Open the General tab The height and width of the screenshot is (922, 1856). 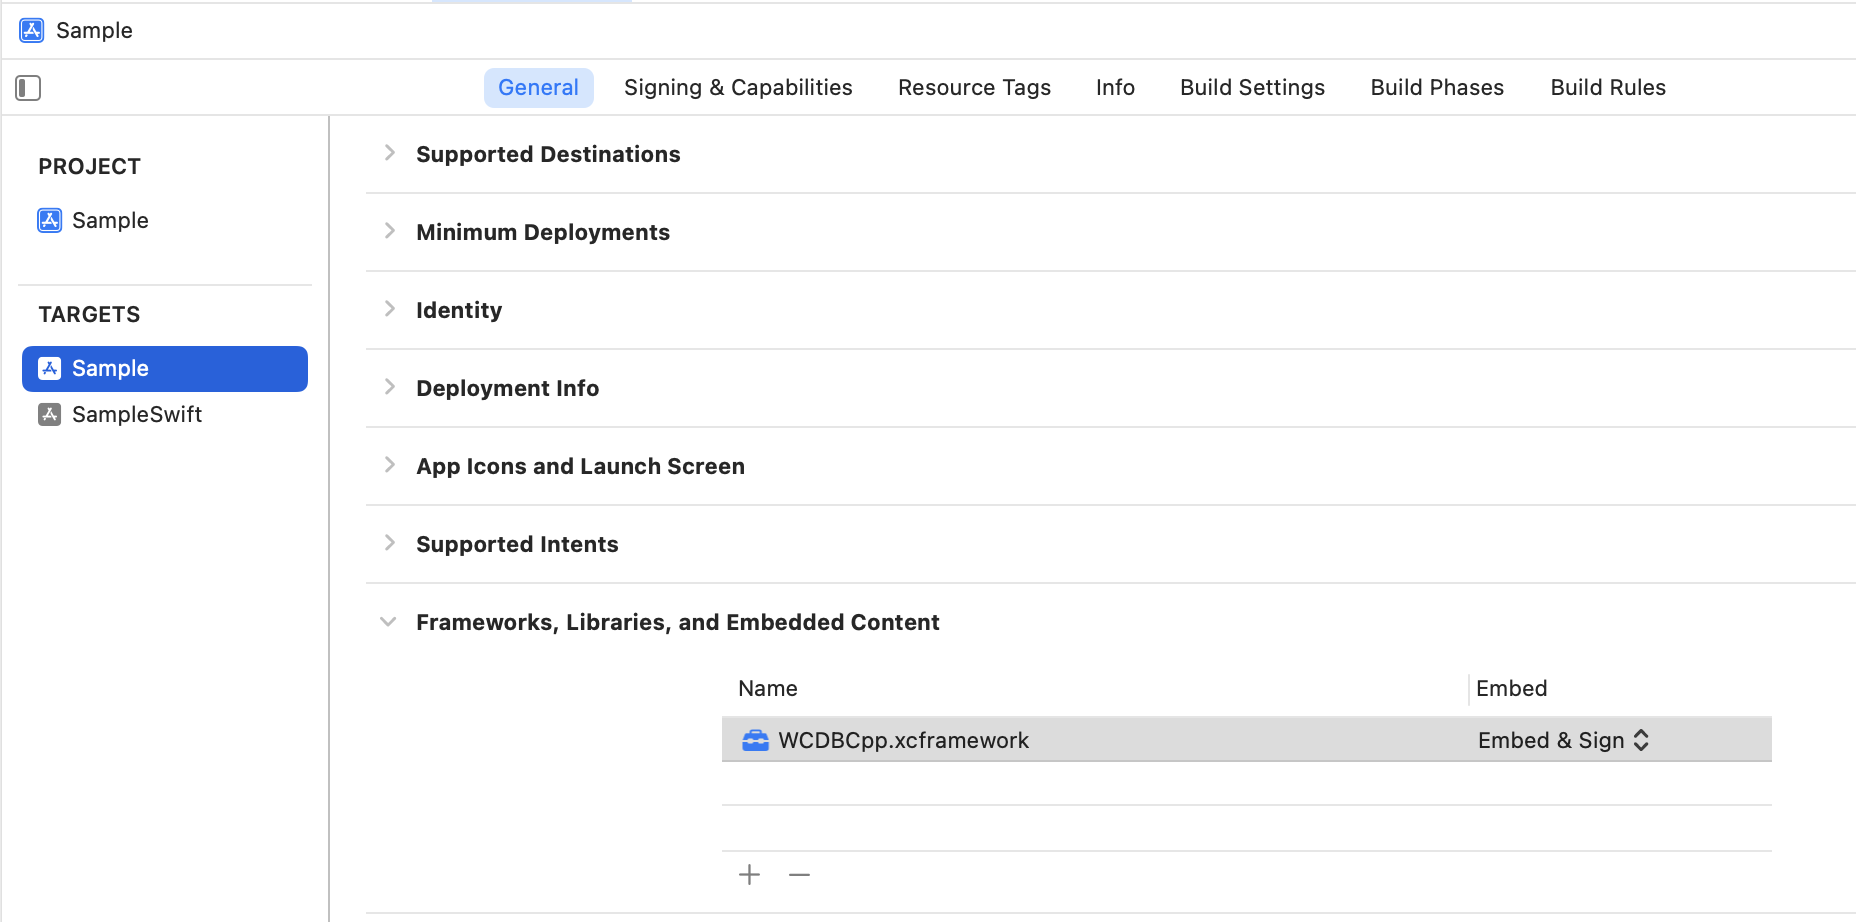tap(538, 88)
